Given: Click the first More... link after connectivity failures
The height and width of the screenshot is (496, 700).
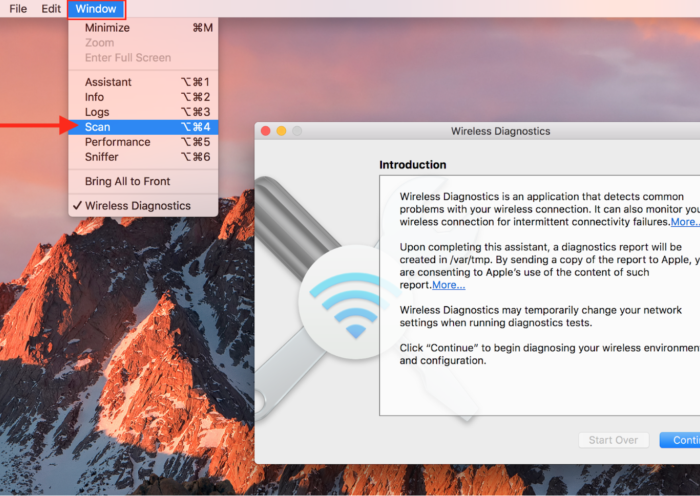Looking at the screenshot, I should point(685,222).
